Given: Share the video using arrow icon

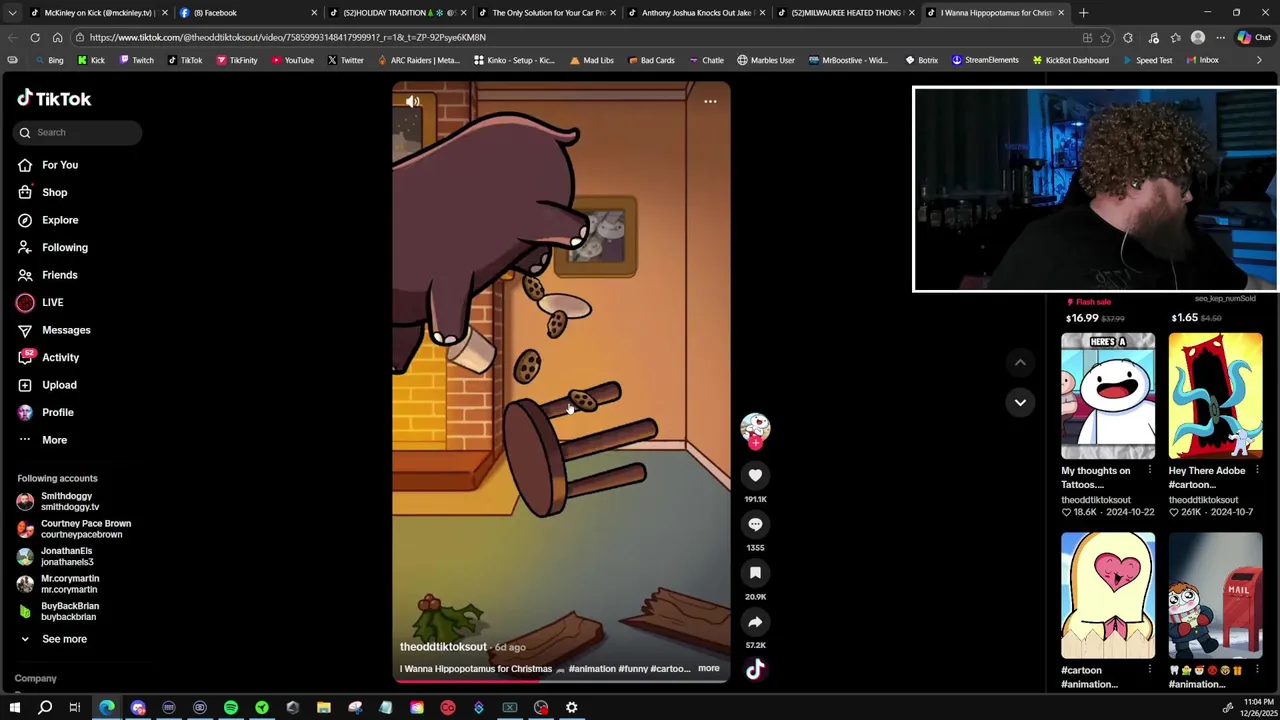Looking at the screenshot, I should [755, 622].
